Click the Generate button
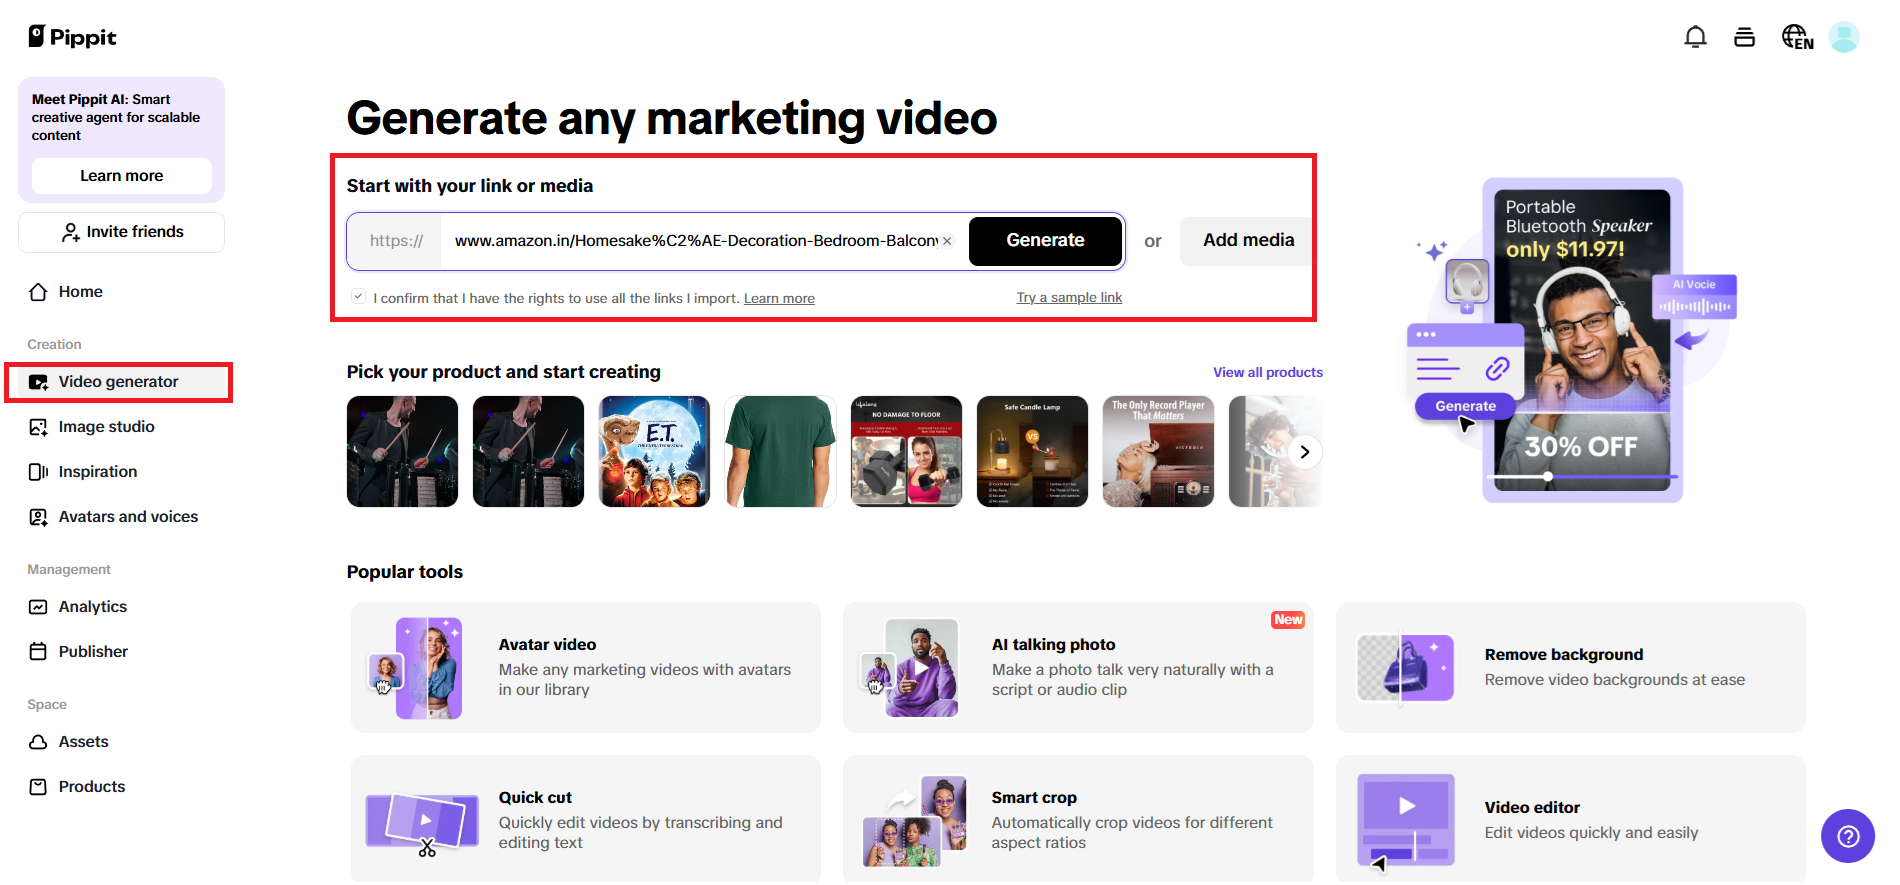This screenshot has width=1900, height=885. tap(1045, 241)
